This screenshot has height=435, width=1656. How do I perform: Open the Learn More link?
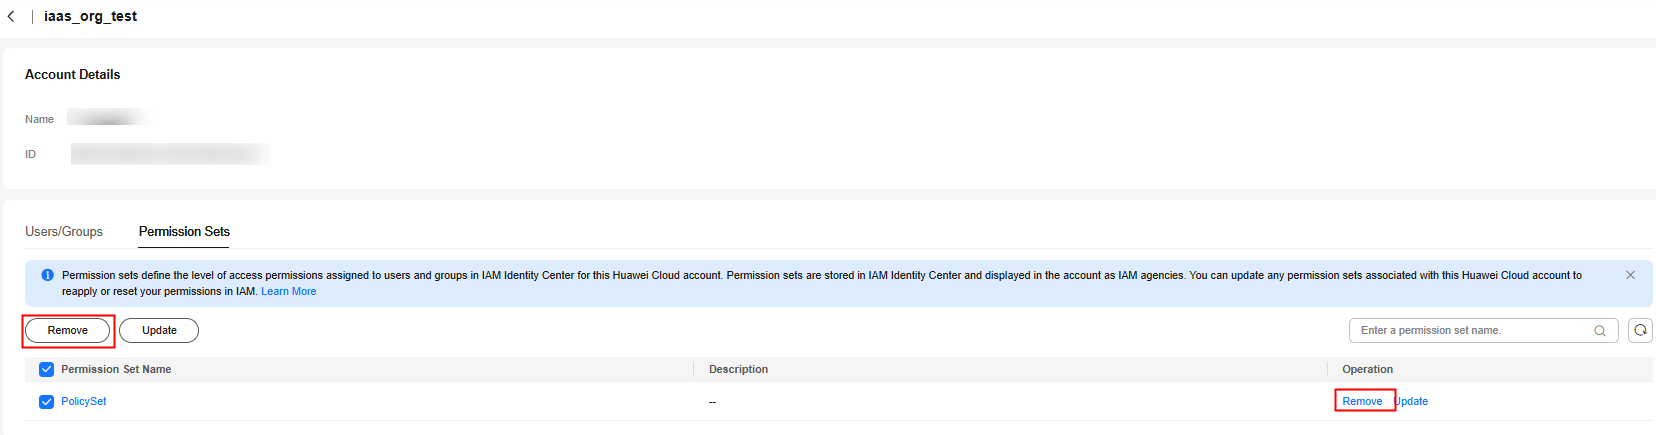pyautogui.click(x=289, y=291)
